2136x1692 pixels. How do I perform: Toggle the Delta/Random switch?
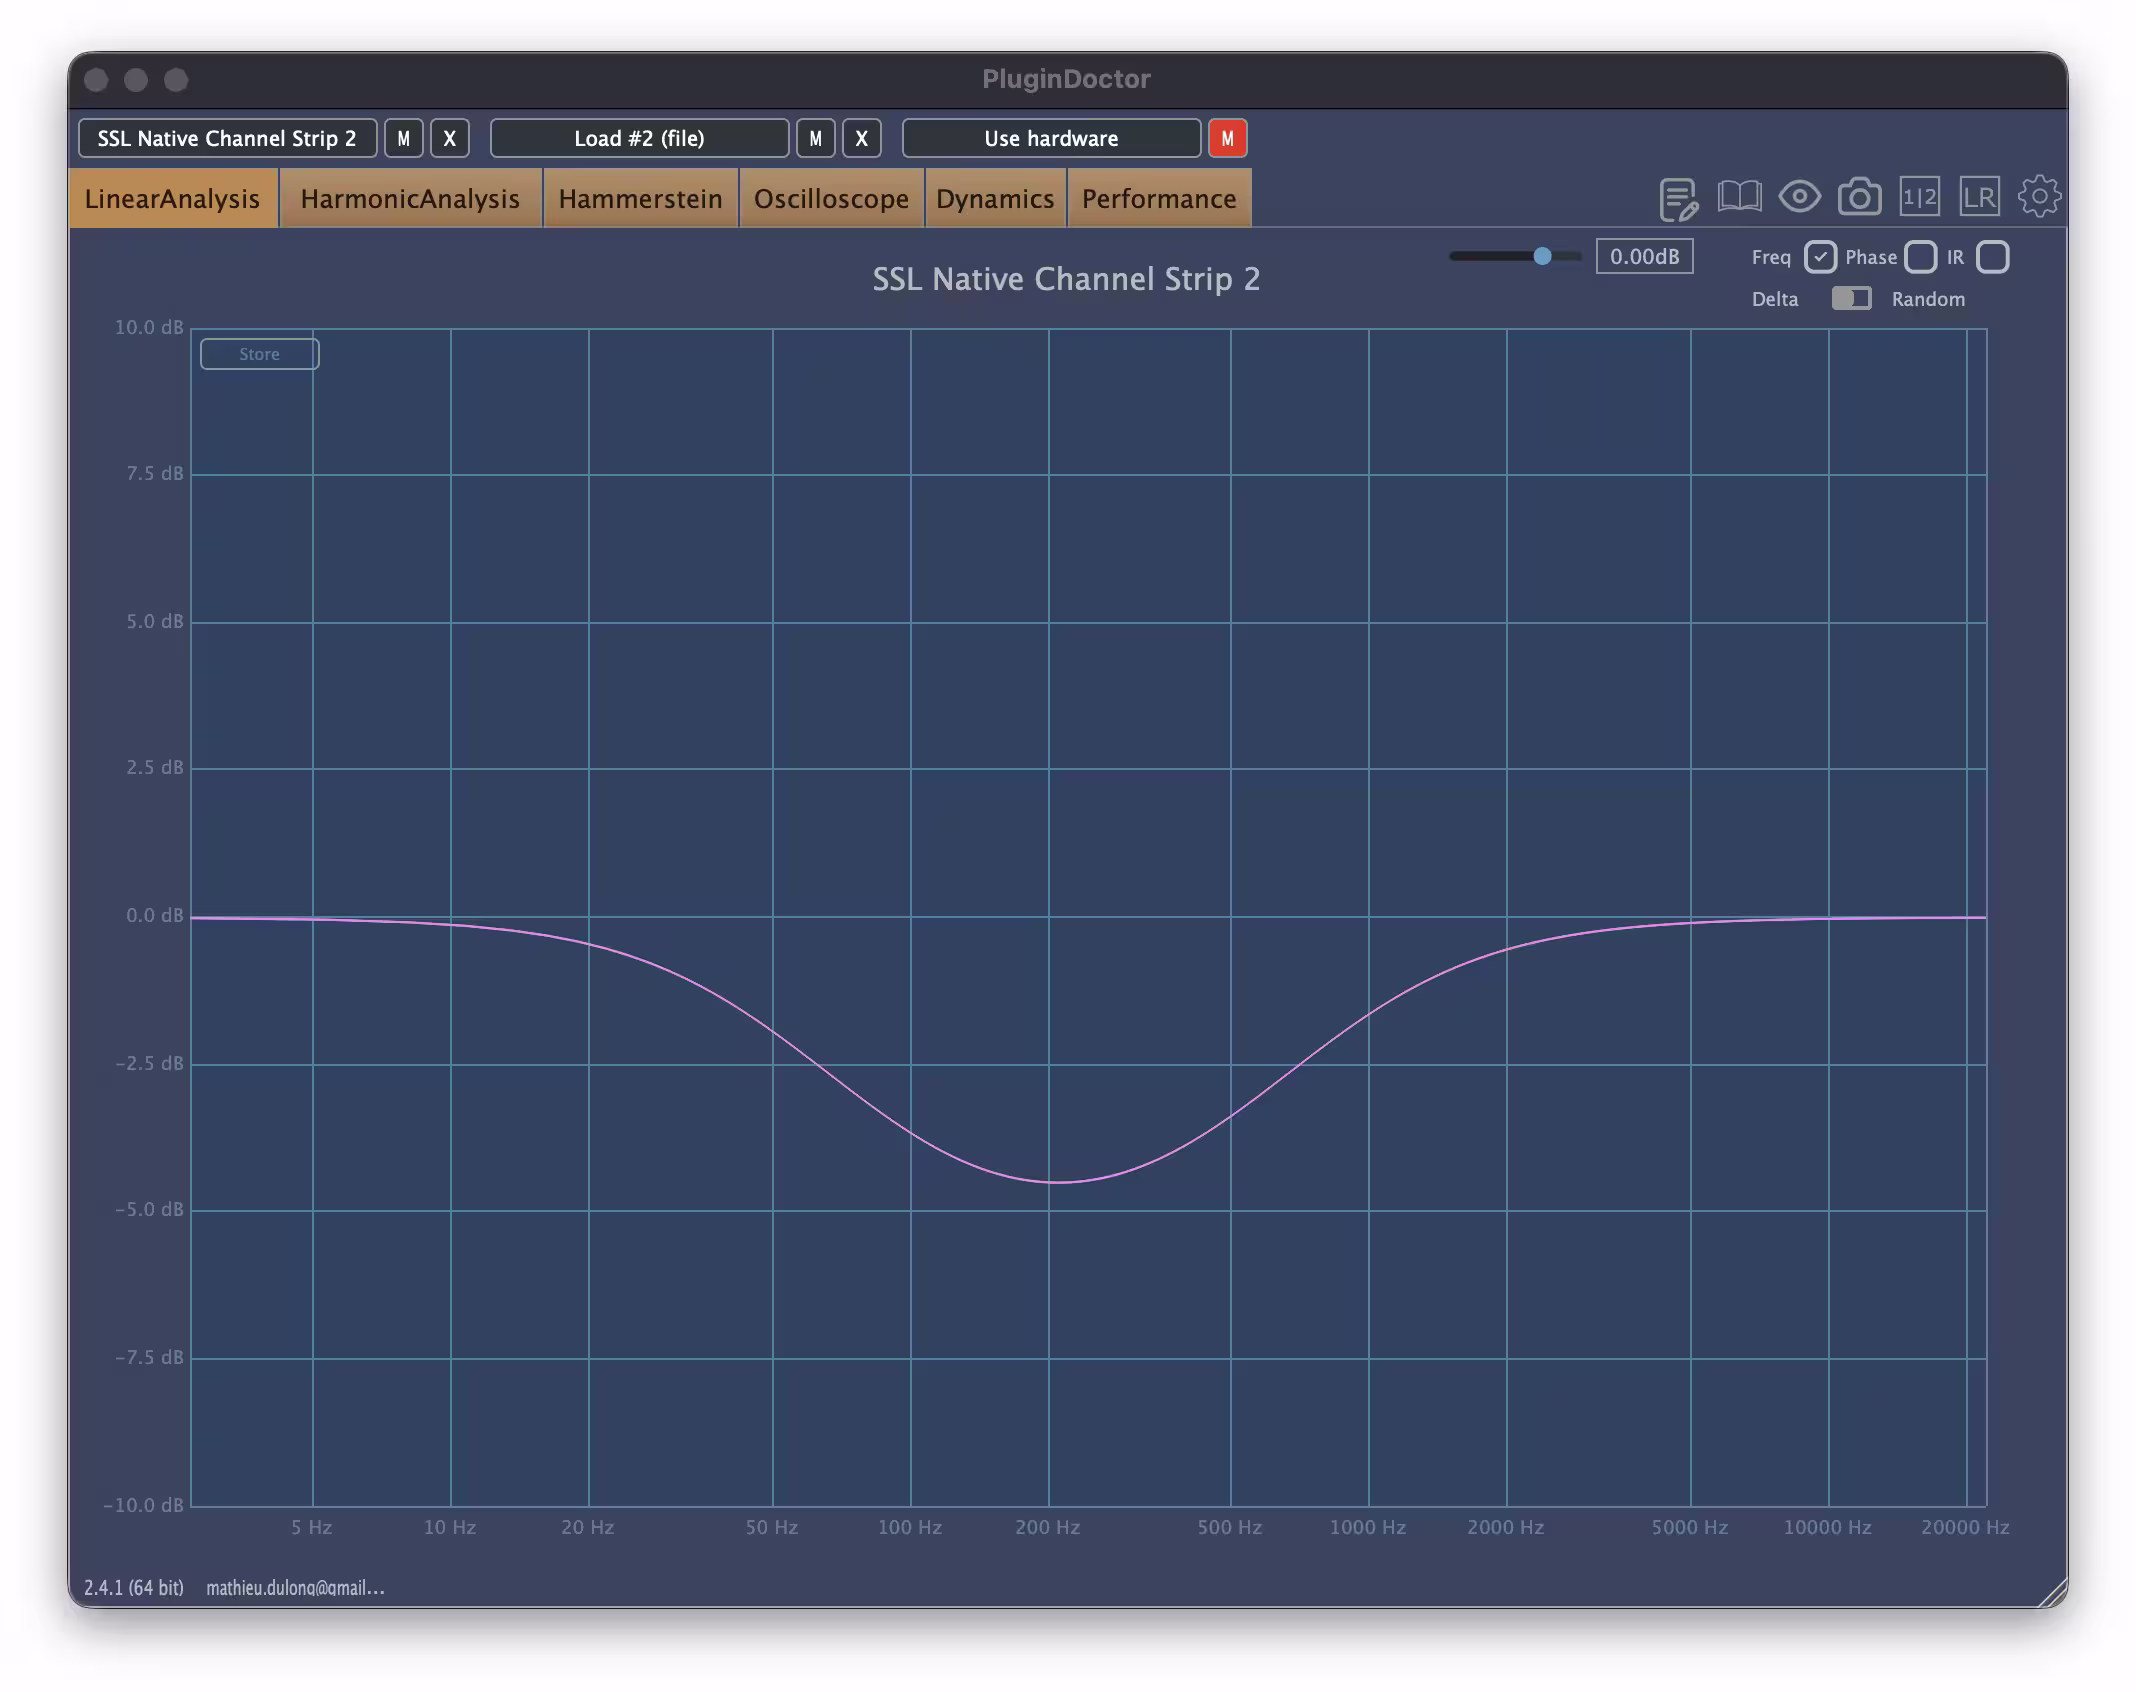click(x=1851, y=299)
